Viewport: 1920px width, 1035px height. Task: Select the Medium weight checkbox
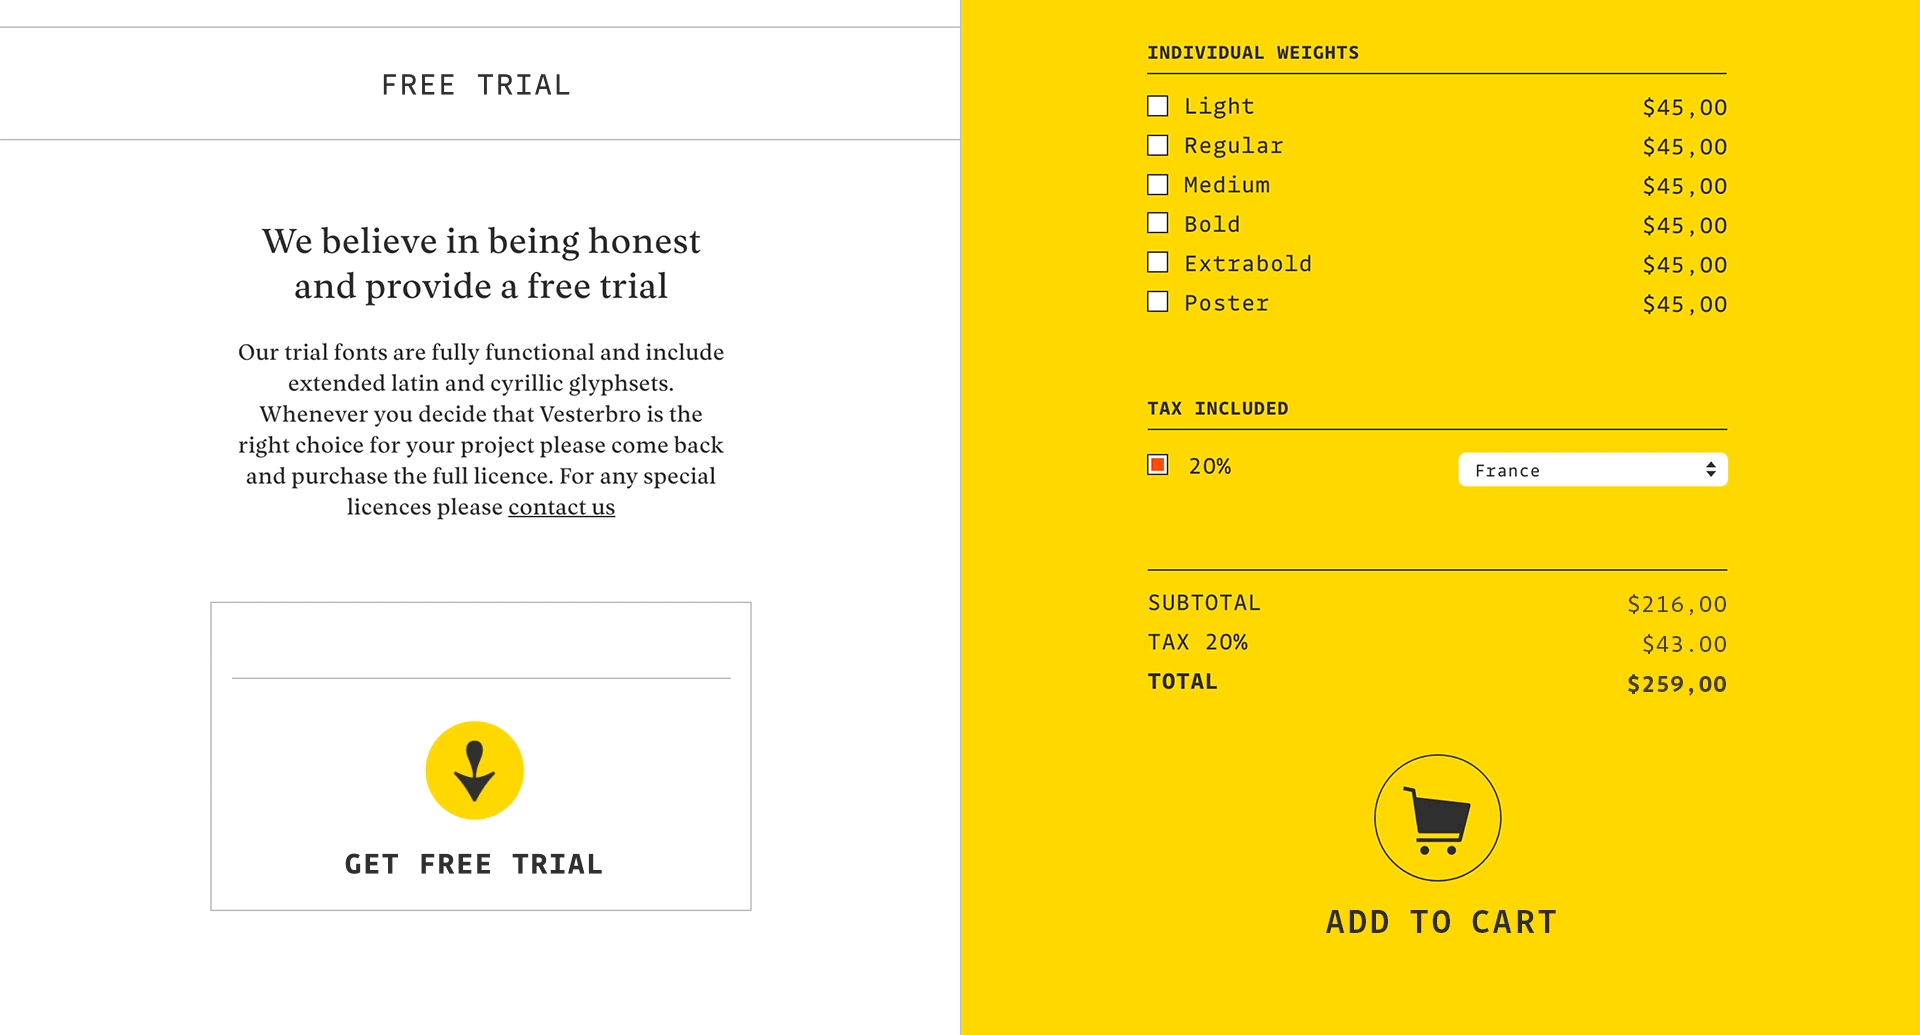tap(1158, 185)
